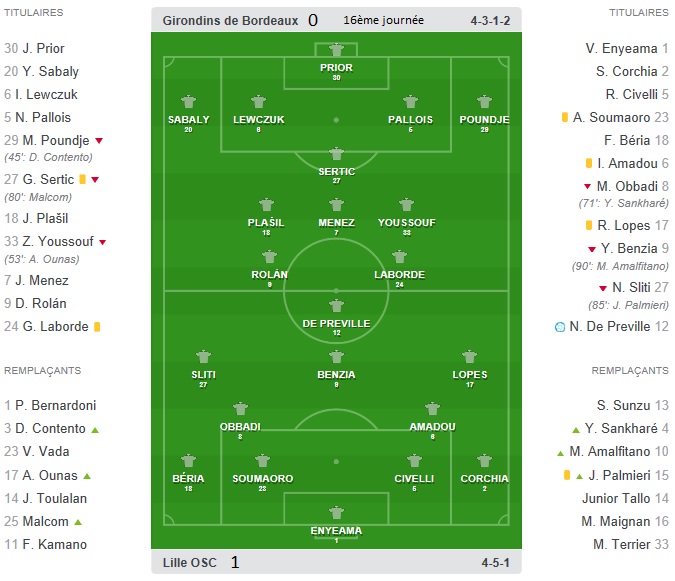The image size is (675, 581).
Task: Click green substitution arrow beside Malcom
Action: pos(78,522)
